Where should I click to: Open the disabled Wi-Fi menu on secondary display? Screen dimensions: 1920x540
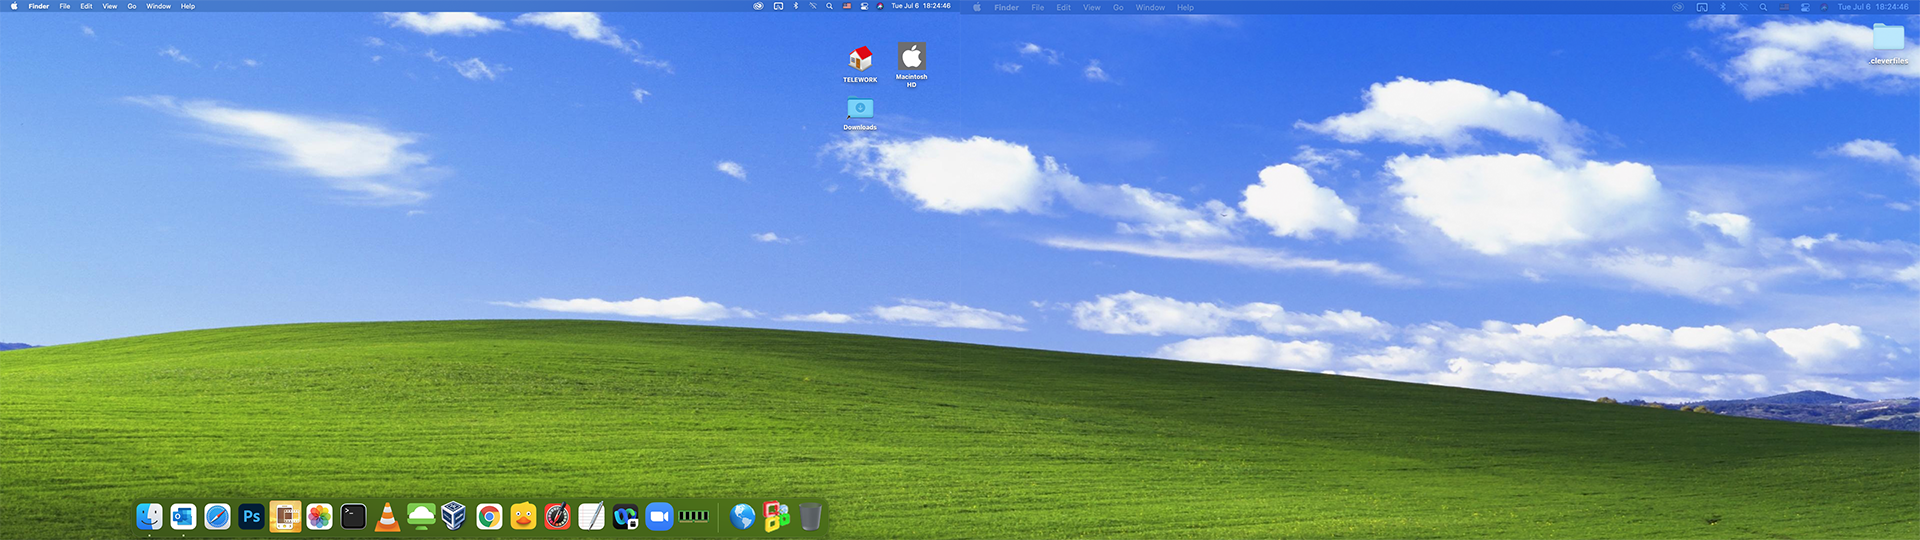(1743, 7)
